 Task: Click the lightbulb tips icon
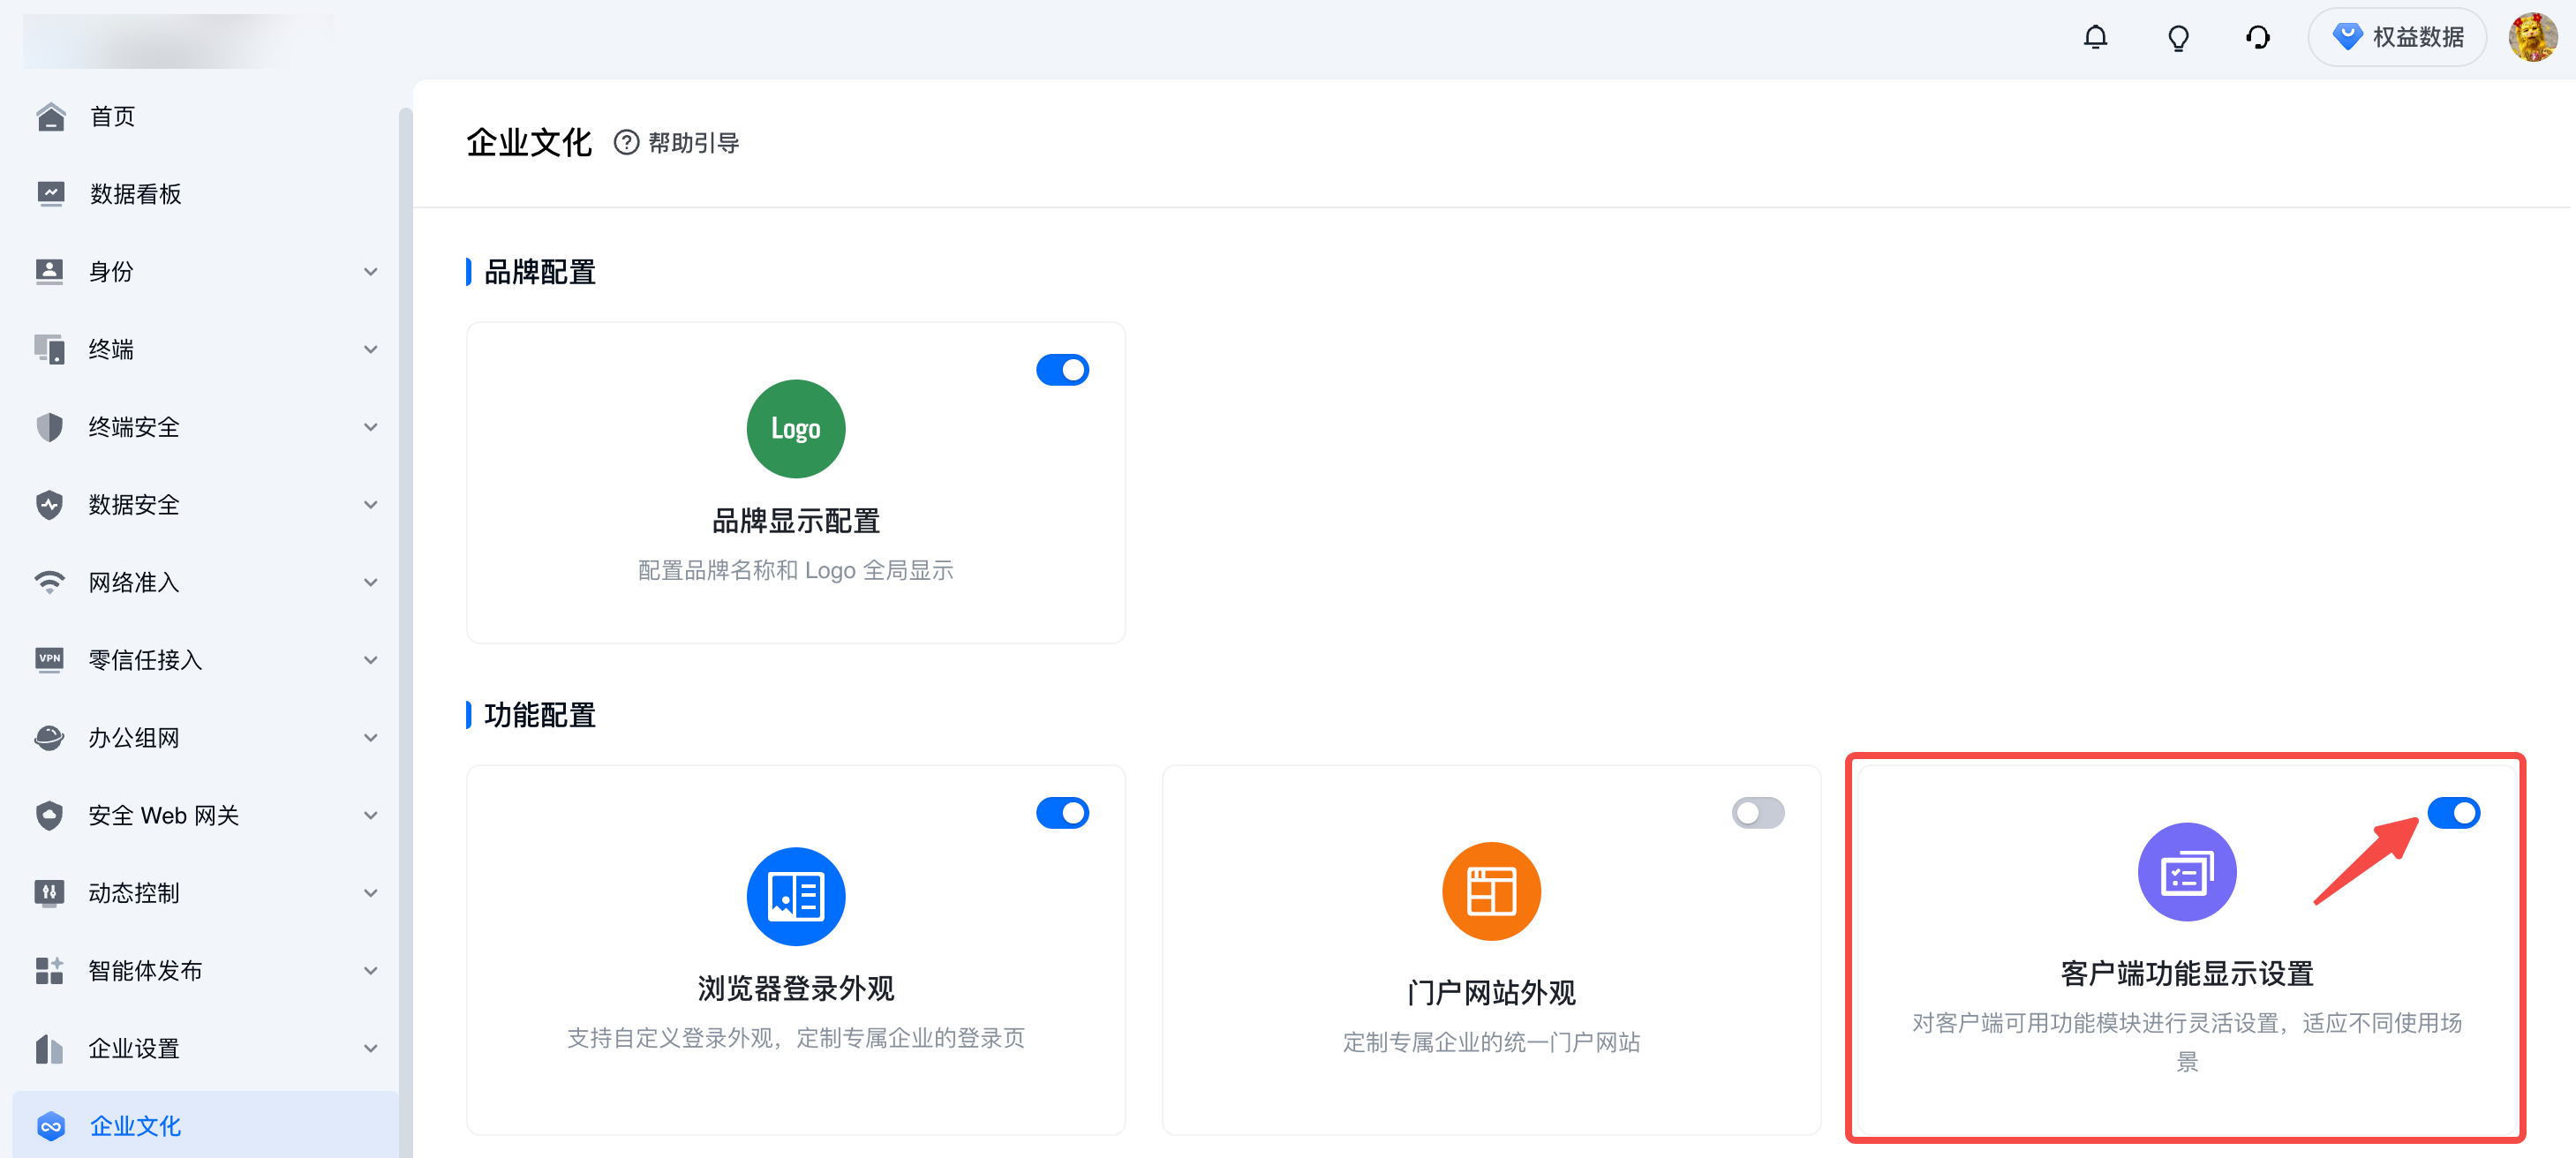(2177, 38)
